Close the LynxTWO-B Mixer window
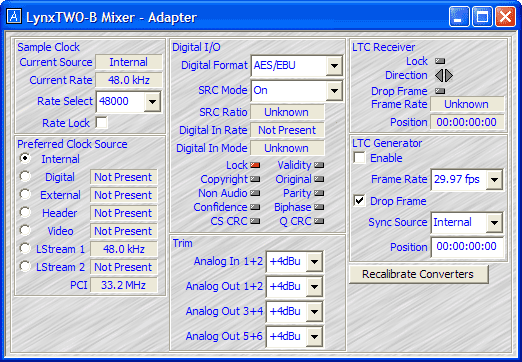Screen dimensions: 522x362 505,17
